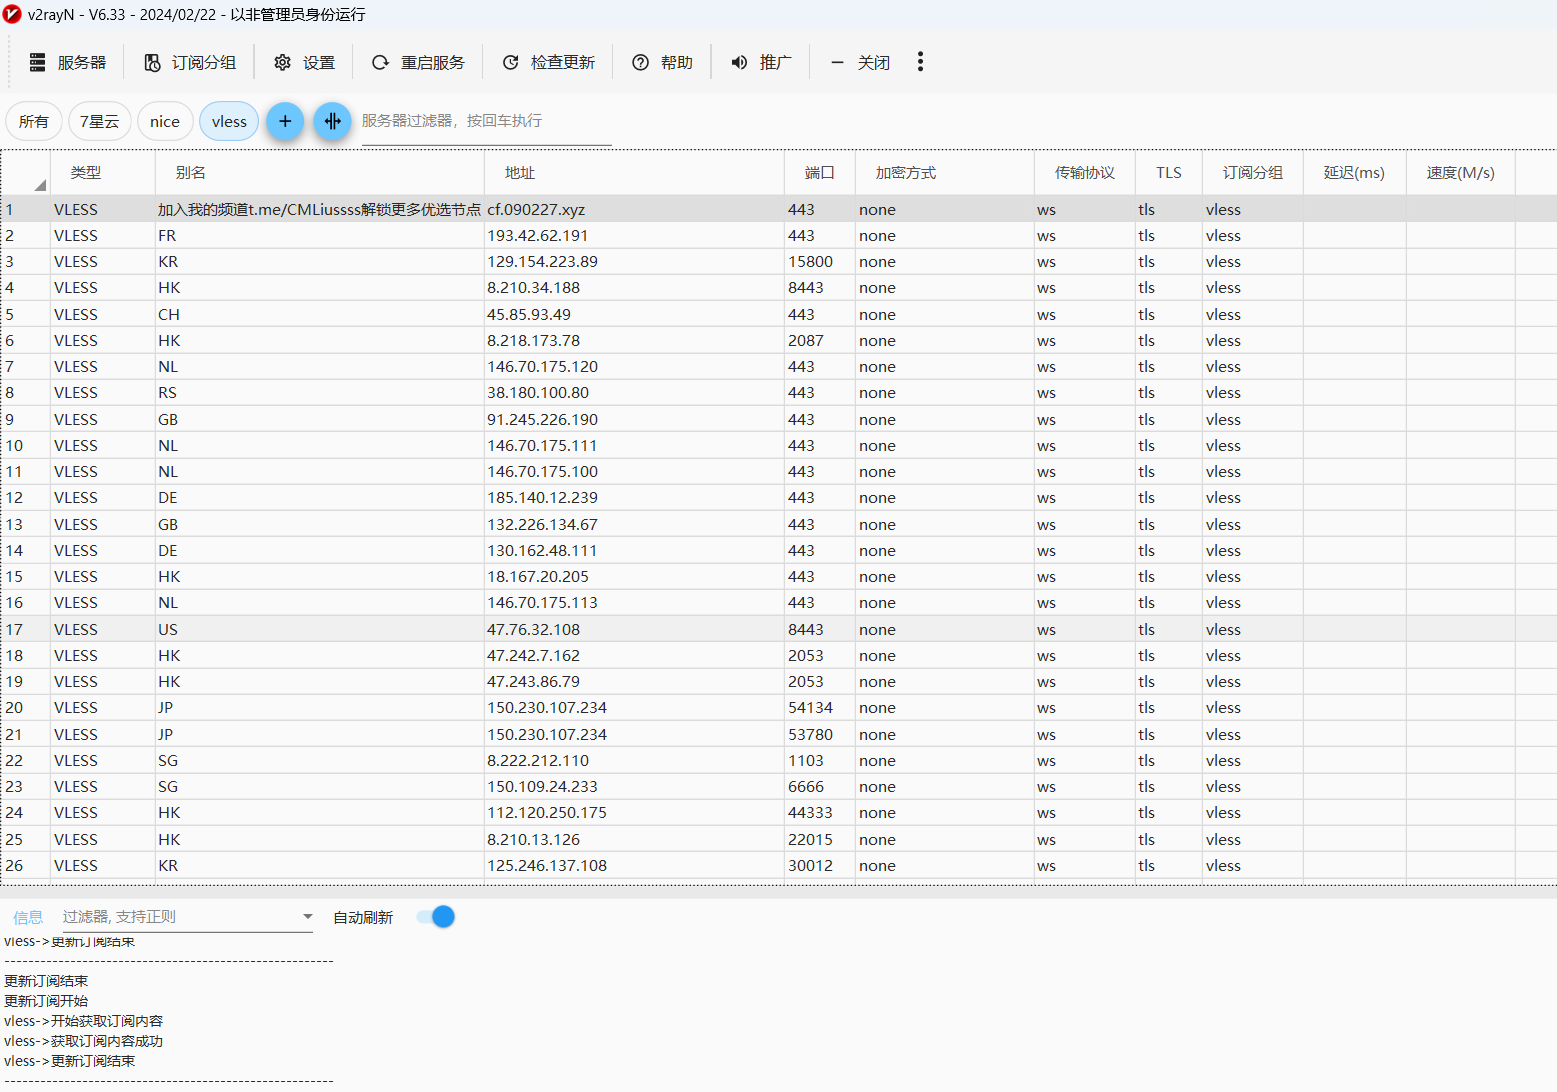Click port 54134 in the JP row
Screen dimensions: 1557x1092
point(810,707)
